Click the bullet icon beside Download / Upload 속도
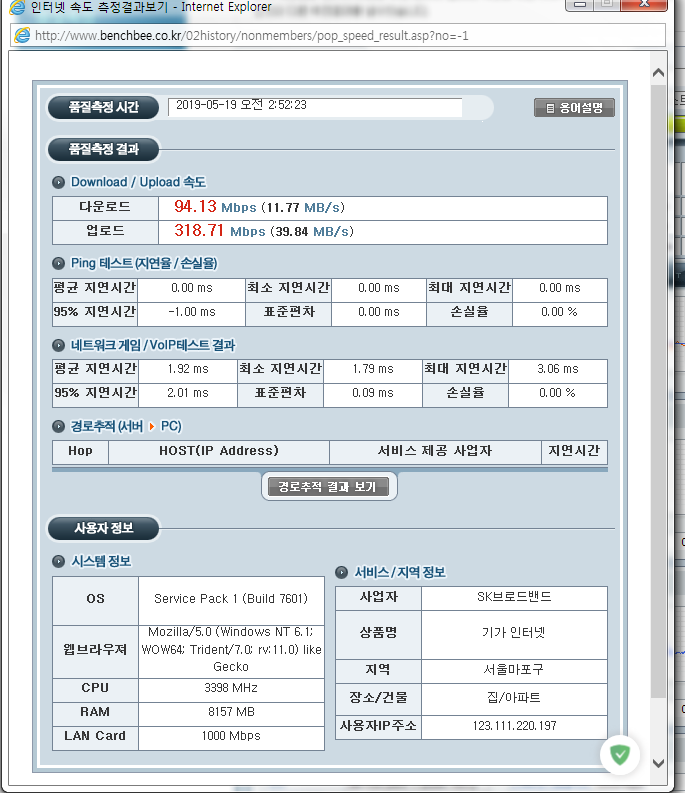This screenshot has width=685, height=793. pyautogui.click(x=59, y=182)
